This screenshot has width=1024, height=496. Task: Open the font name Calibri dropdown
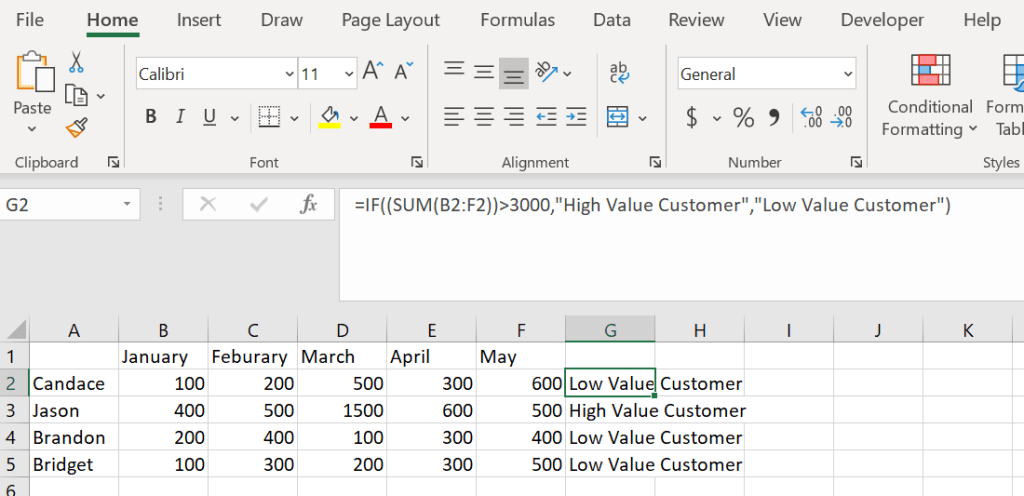[x=290, y=74]
